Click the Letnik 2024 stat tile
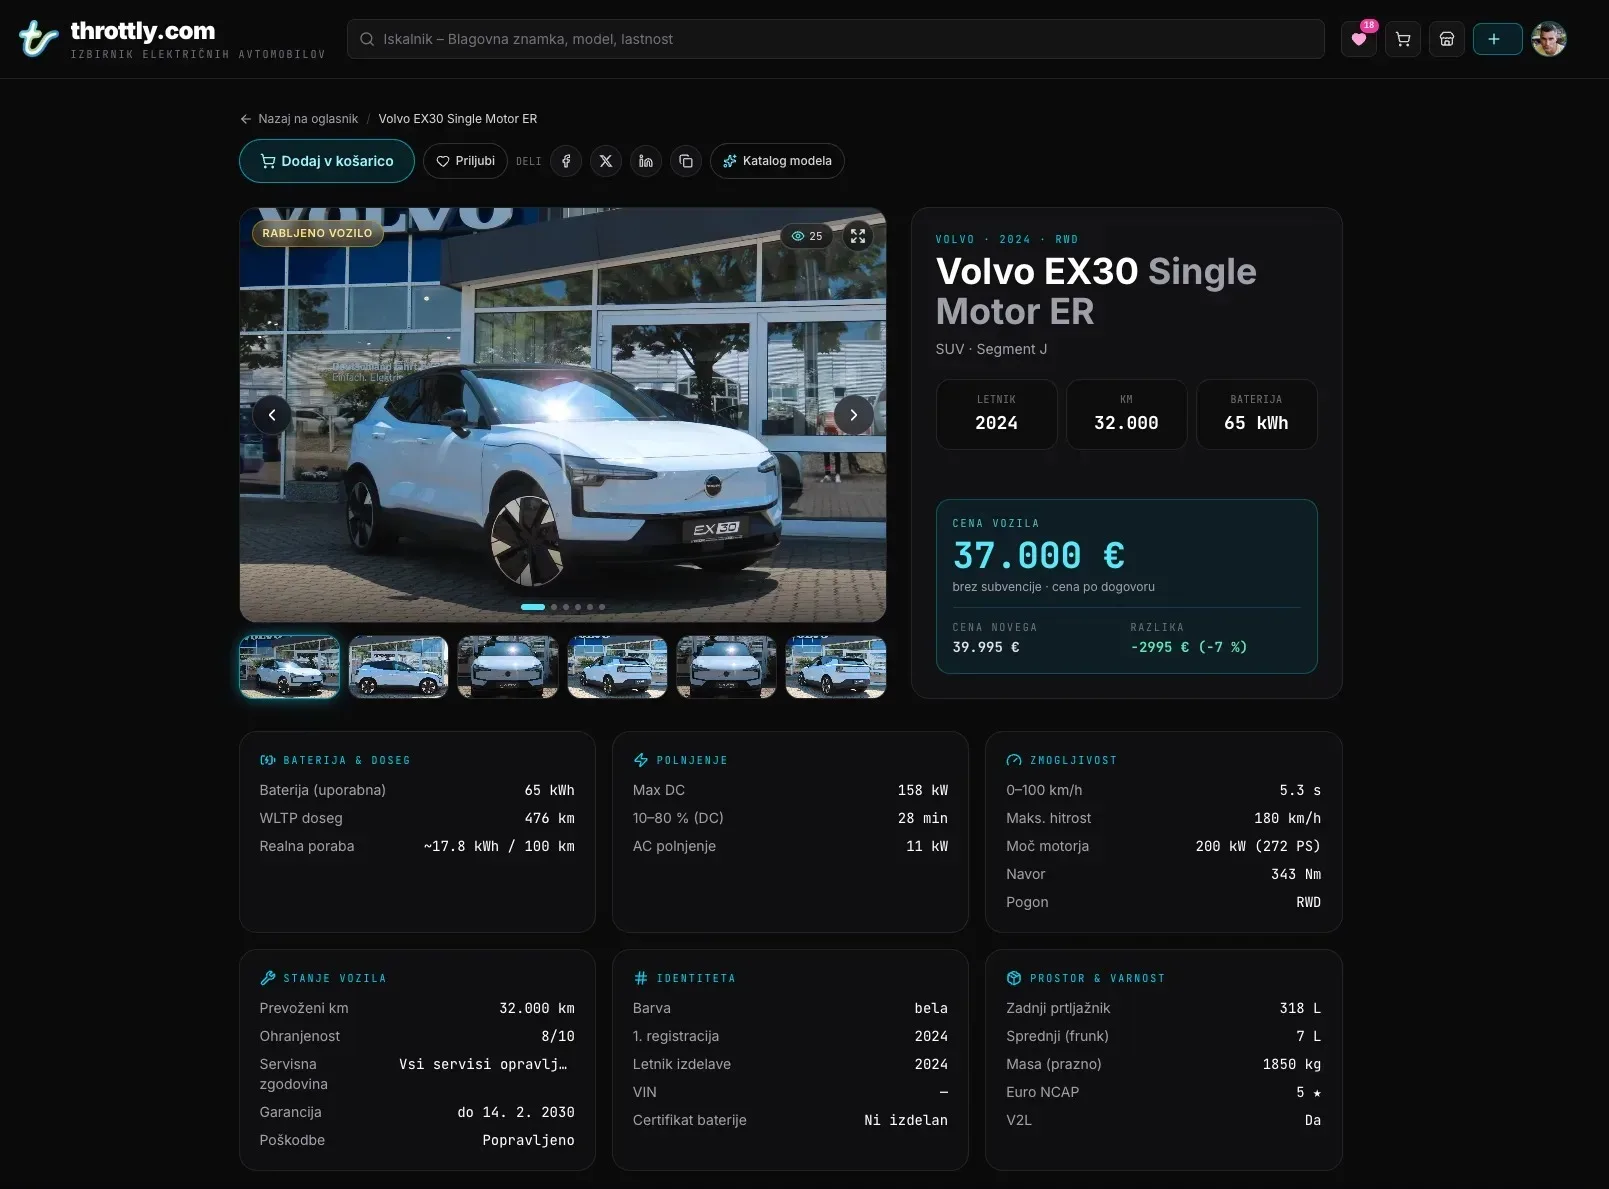Viewport: 1609px width, 1189px height. click(x=997, y=414)
